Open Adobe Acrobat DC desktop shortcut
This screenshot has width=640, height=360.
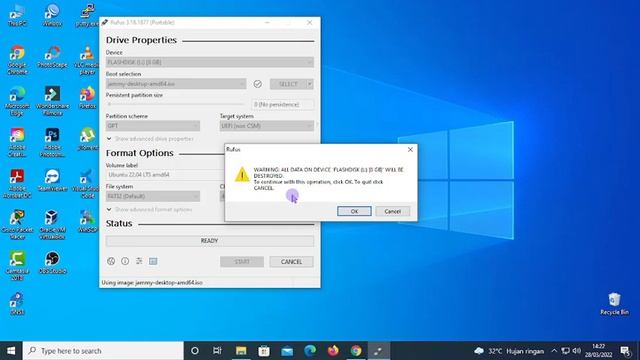pos(17,184)
